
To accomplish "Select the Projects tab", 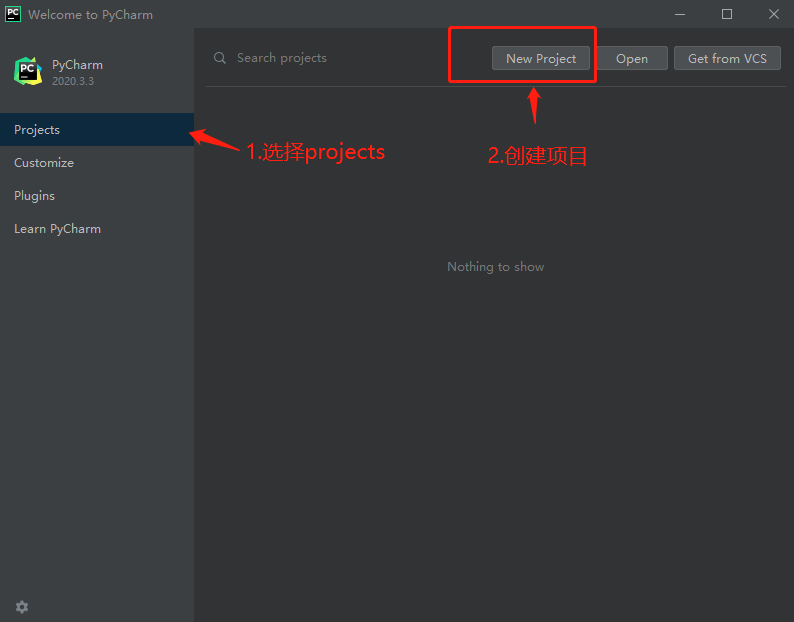I will point(97,130).
